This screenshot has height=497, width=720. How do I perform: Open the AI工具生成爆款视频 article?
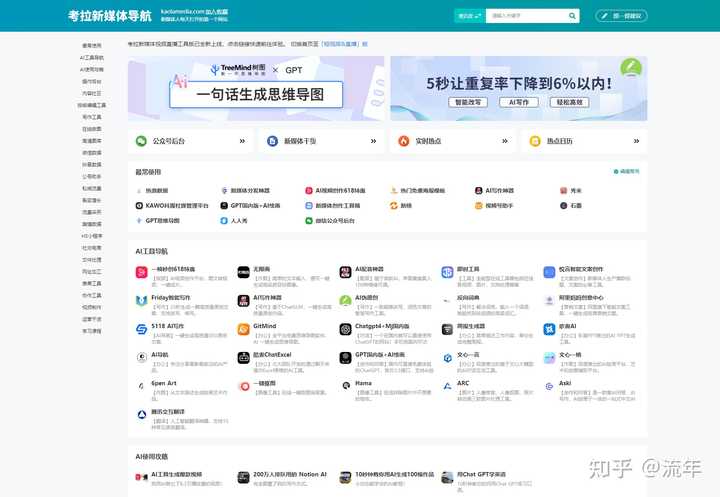[179, 478]
